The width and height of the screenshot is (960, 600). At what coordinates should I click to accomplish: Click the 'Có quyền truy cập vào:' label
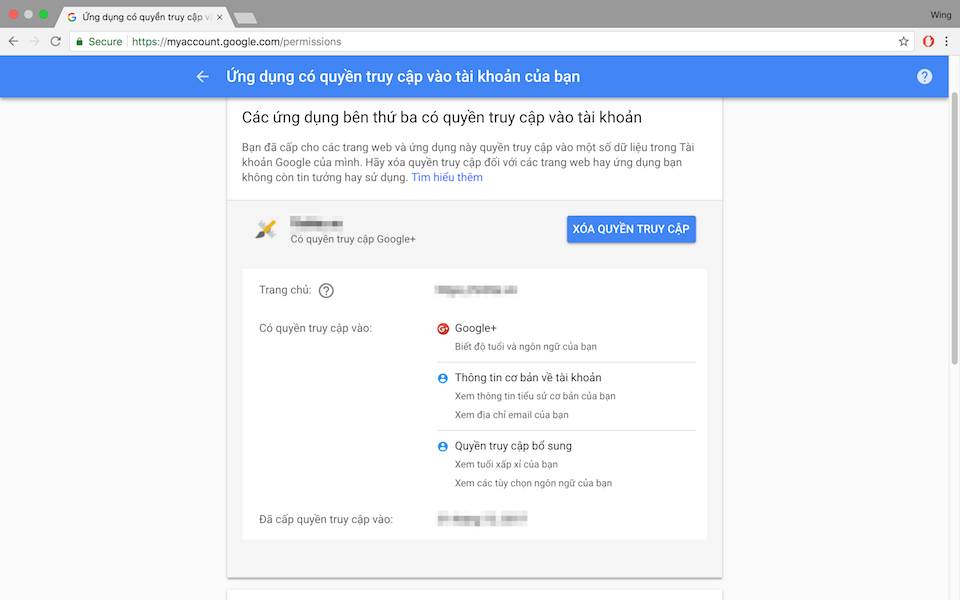tap(315, 328)
